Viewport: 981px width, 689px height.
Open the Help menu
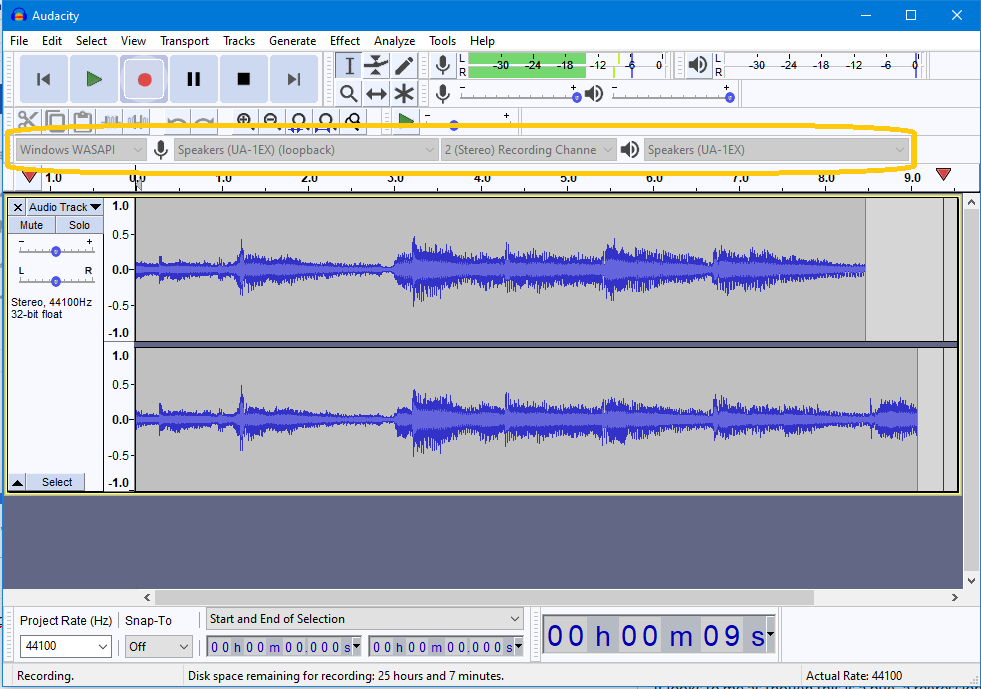coord(482,41)
